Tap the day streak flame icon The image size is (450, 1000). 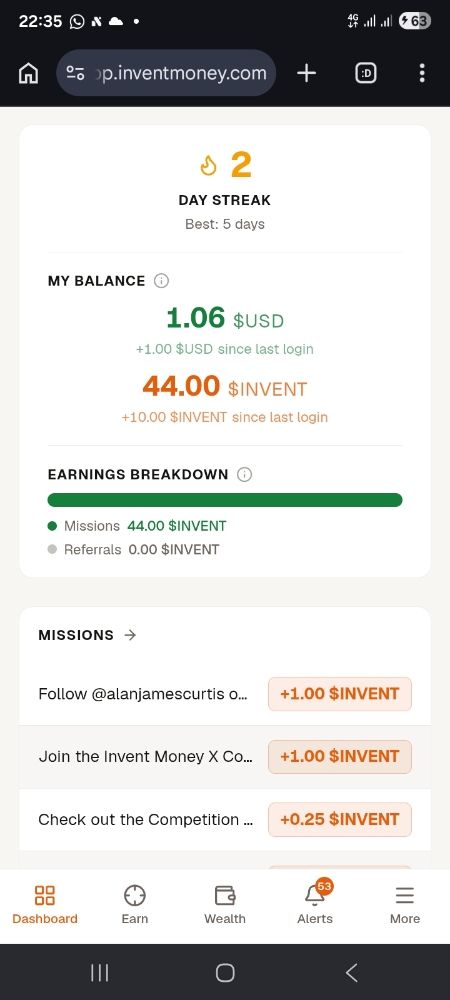pyautogui.click(x=208, y=166)
